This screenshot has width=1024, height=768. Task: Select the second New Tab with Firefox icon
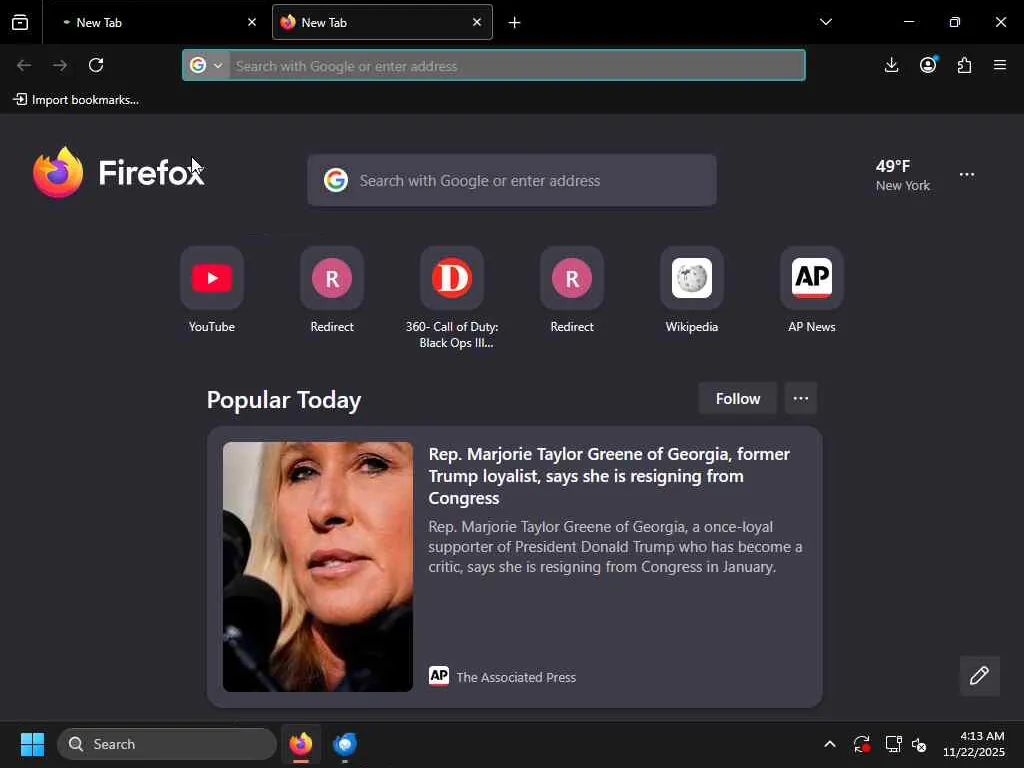click(x=382, y=22)
